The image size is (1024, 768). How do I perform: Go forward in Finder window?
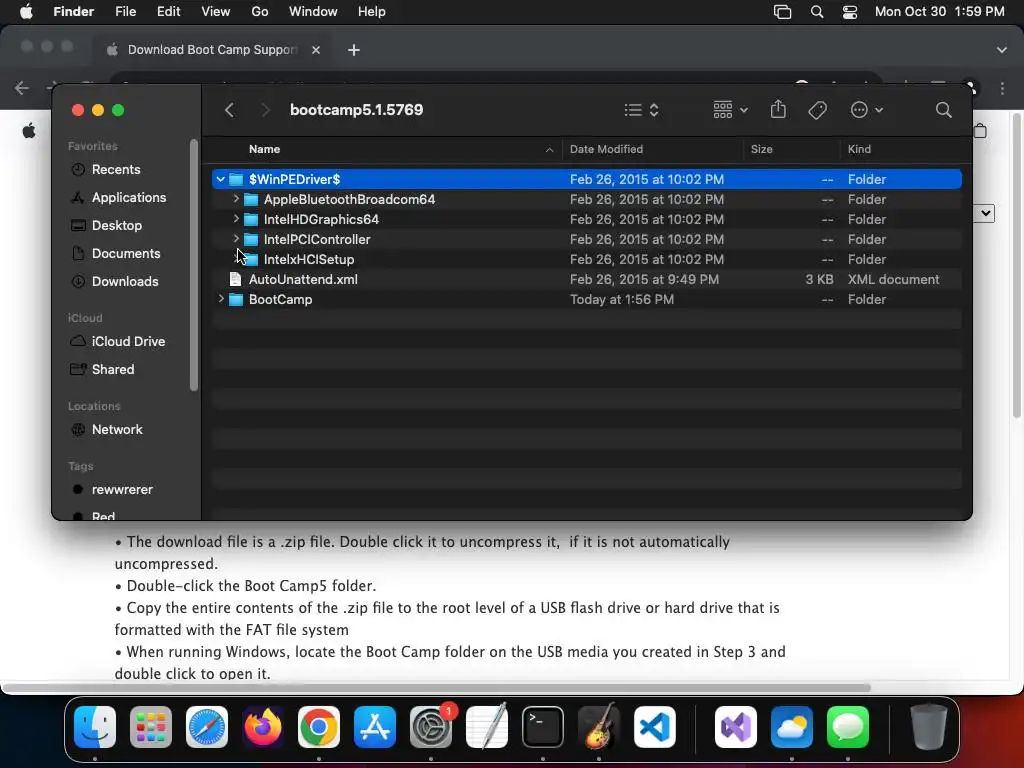click(x=264, y=110)
